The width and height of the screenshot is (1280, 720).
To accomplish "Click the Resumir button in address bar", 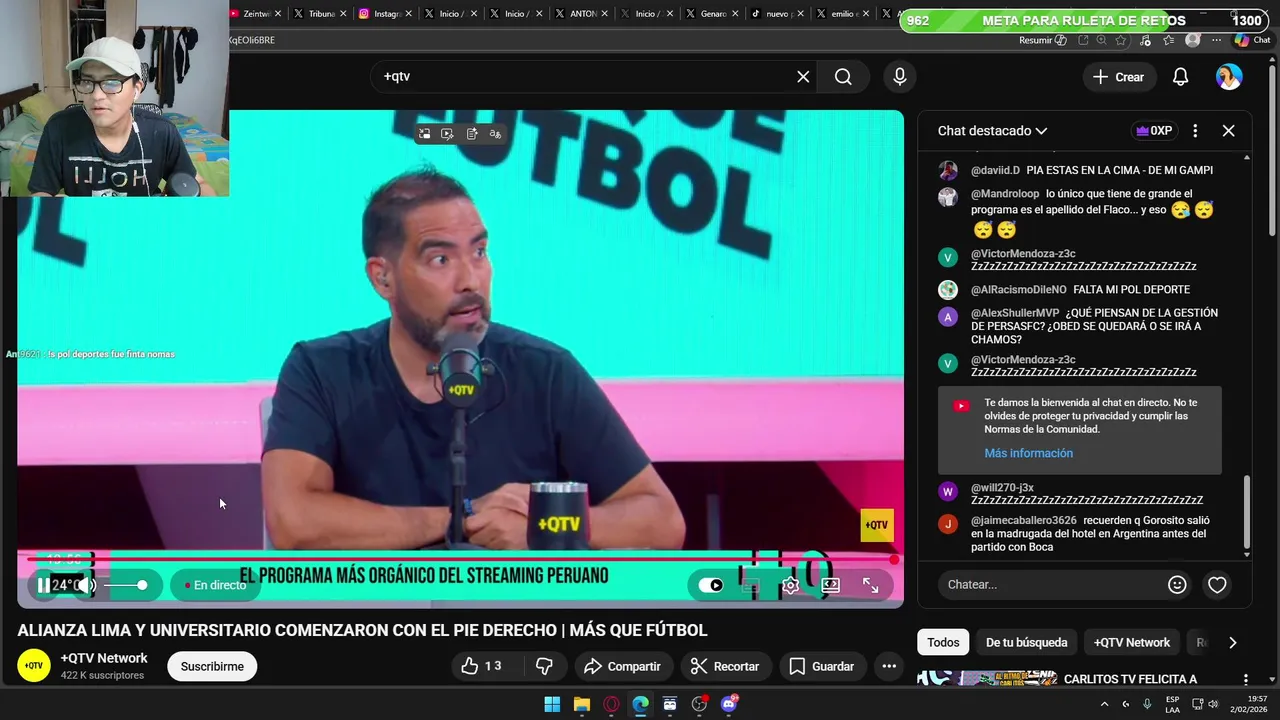I will pos(1042,40).
